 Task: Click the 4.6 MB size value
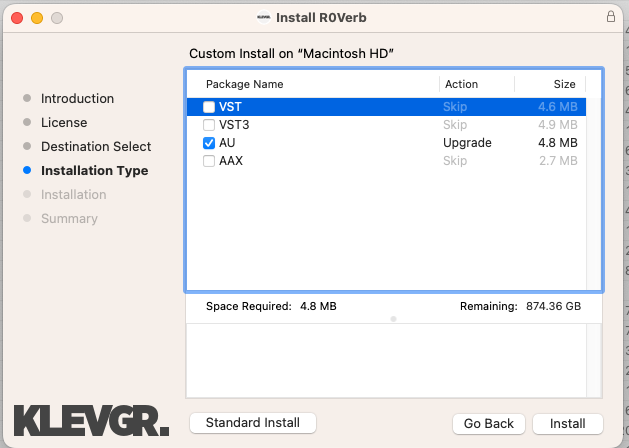pyautogui.click(x=558, y=107)
